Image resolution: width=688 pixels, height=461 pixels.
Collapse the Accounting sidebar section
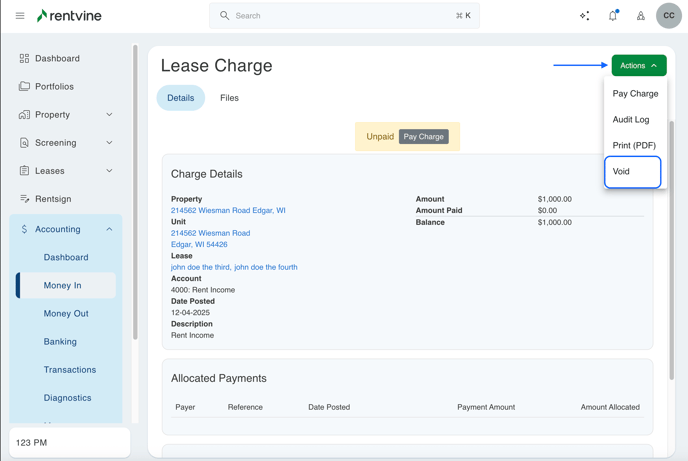pos(109,229)
